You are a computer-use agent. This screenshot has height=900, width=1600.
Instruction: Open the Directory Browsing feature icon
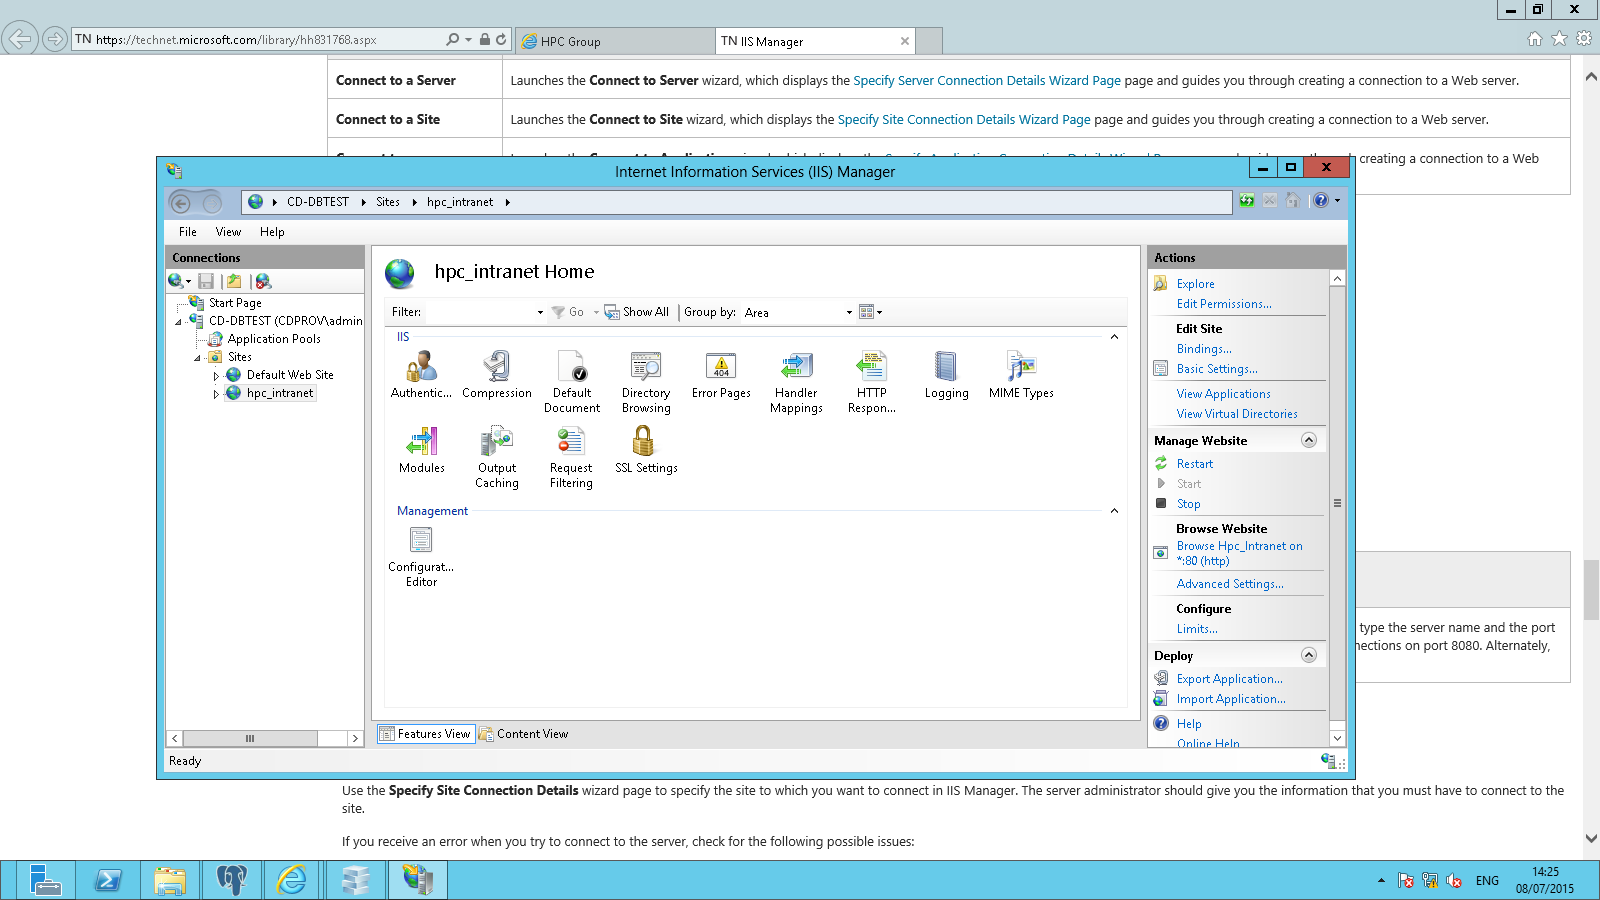tap(646, 382)
